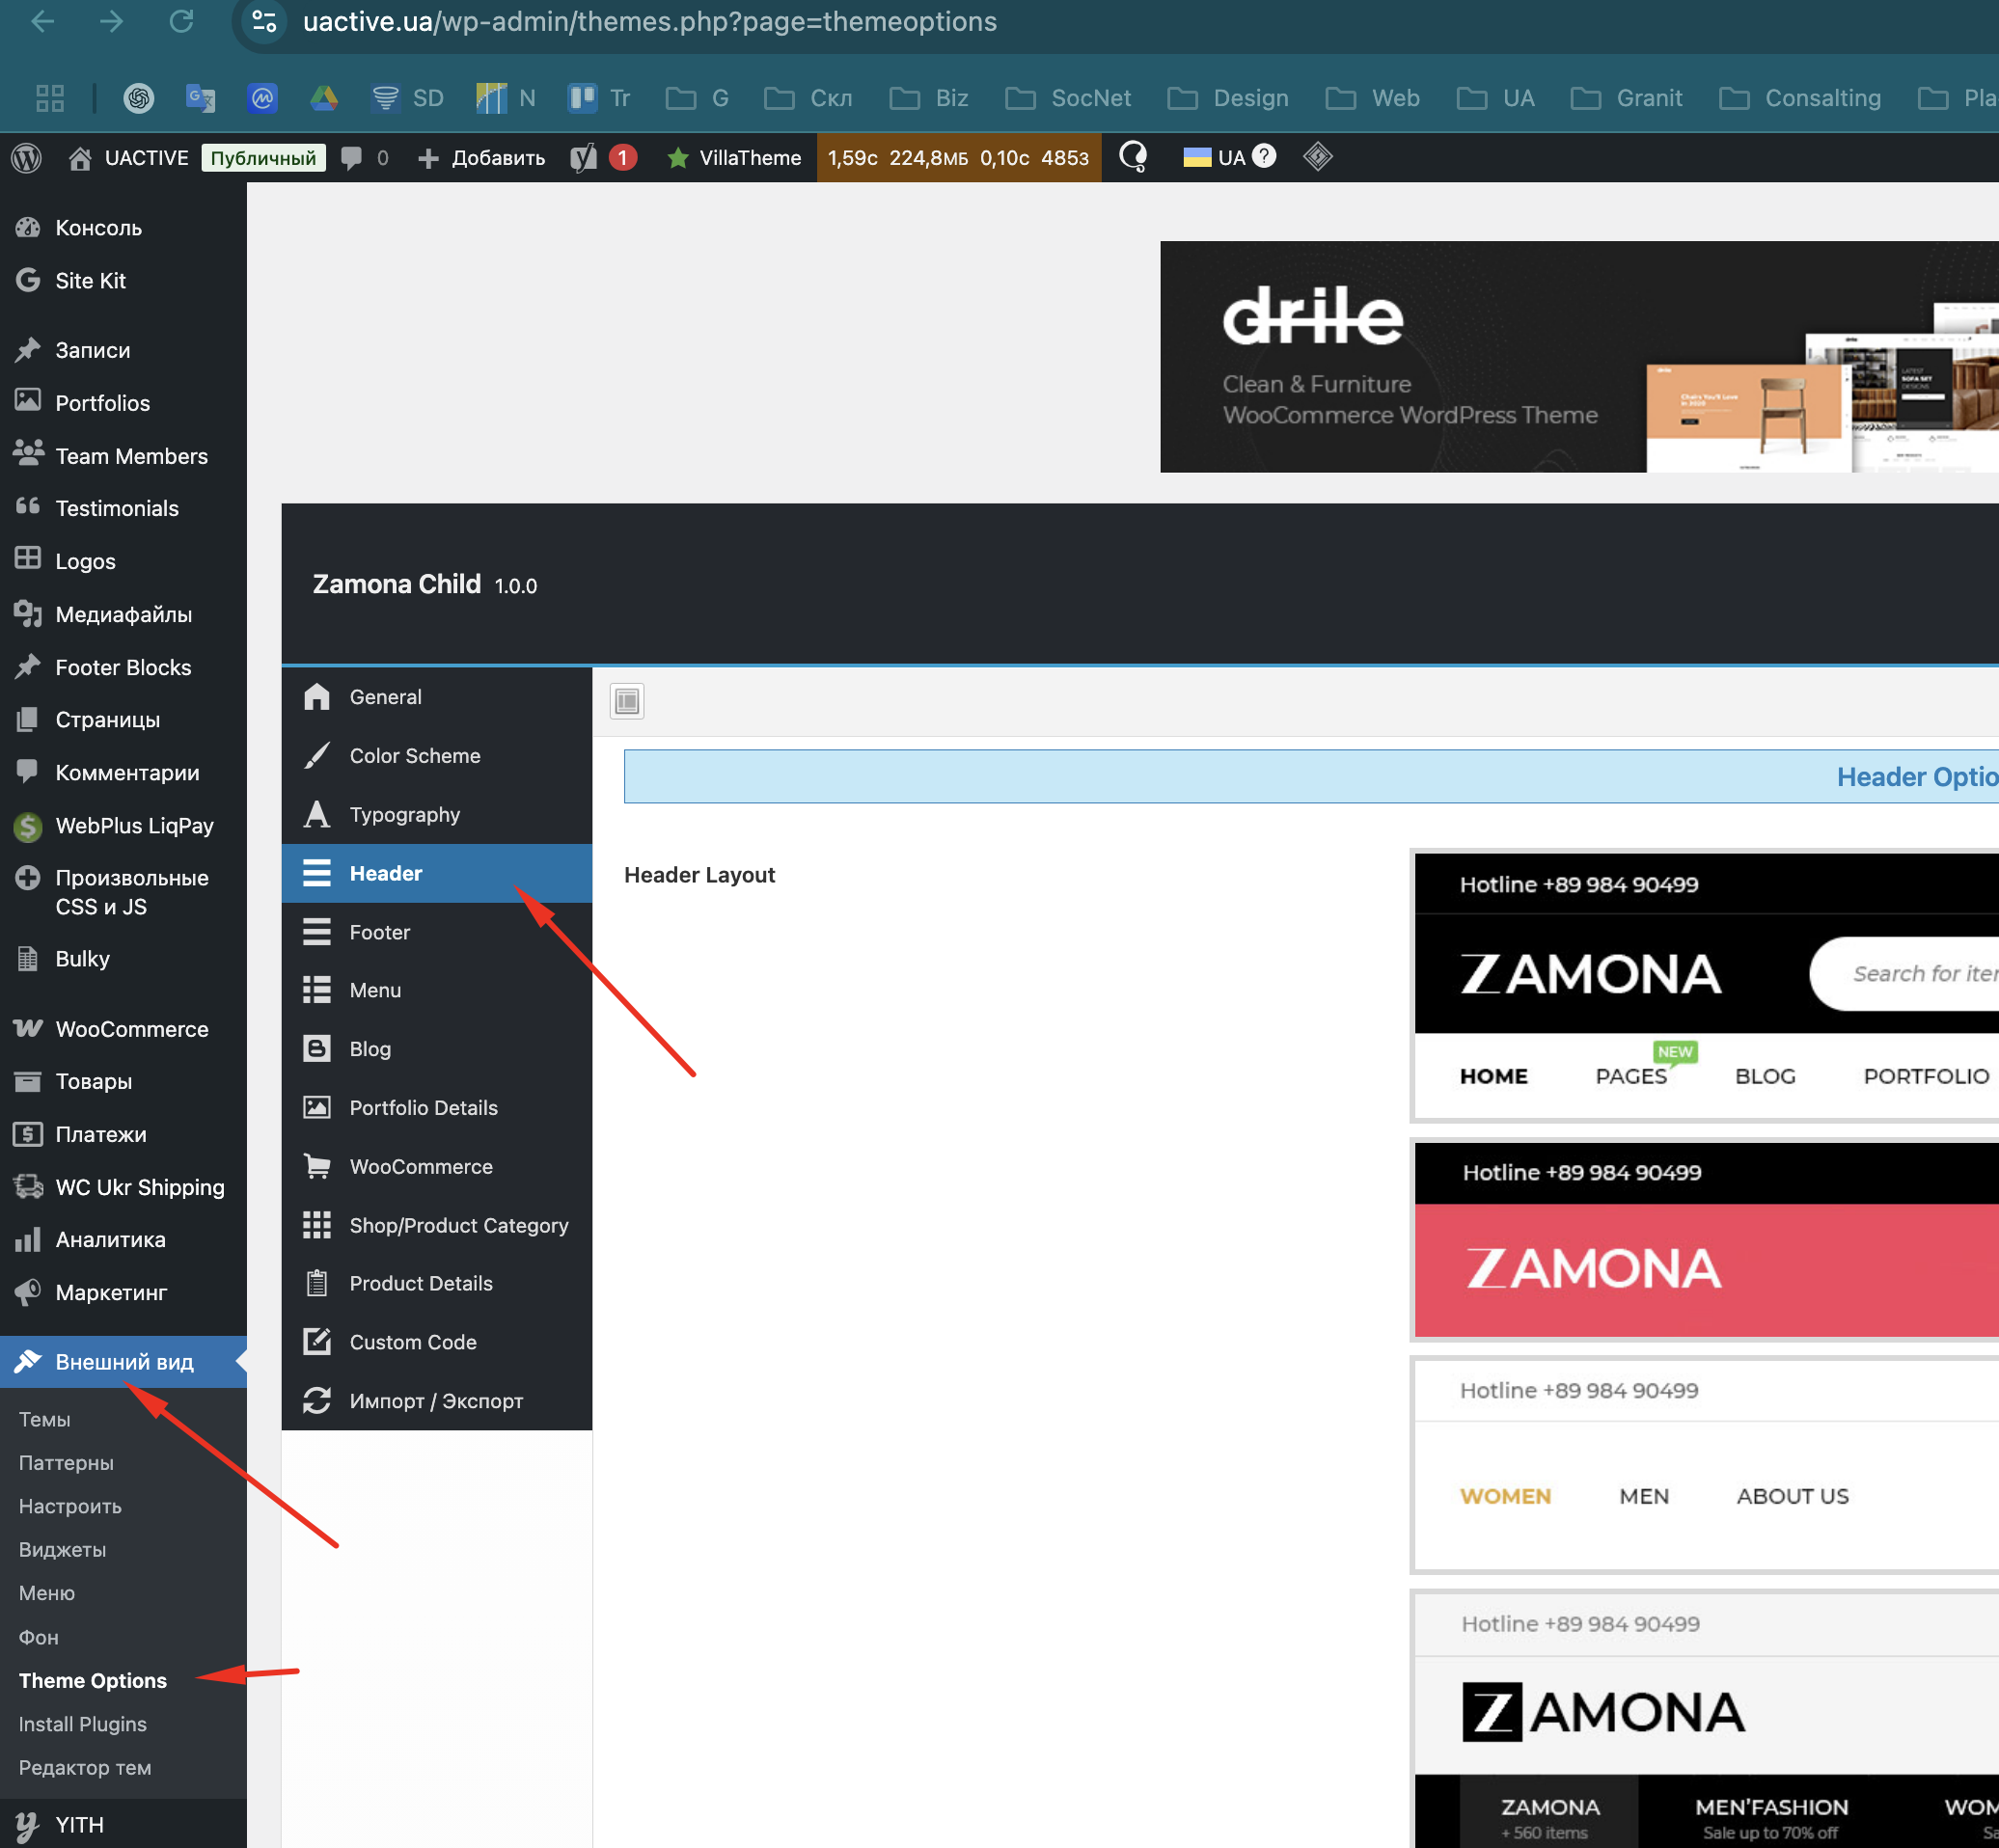
Task: Open Настроить customizer link
Action: (70, 1506)
